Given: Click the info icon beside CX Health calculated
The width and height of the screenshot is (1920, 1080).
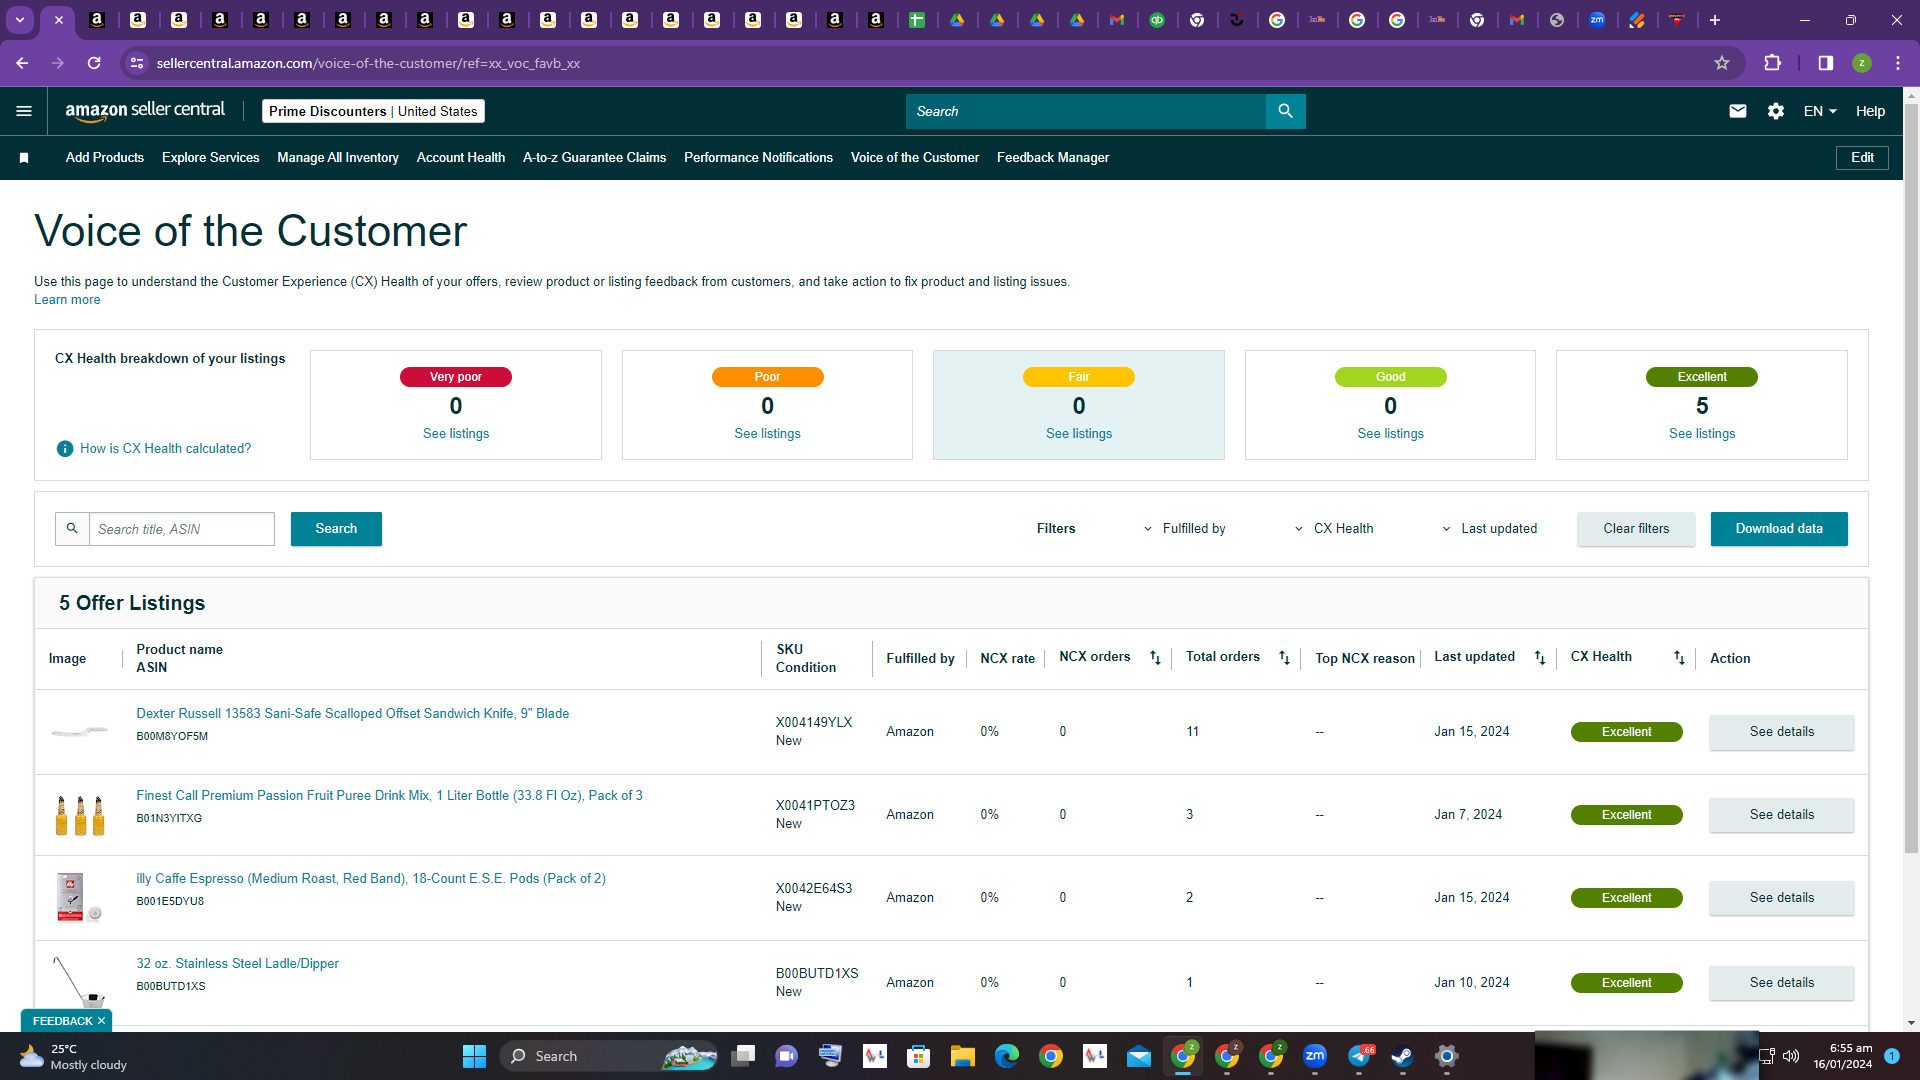Looking at the screenshot, I should [x=65, y=449].
